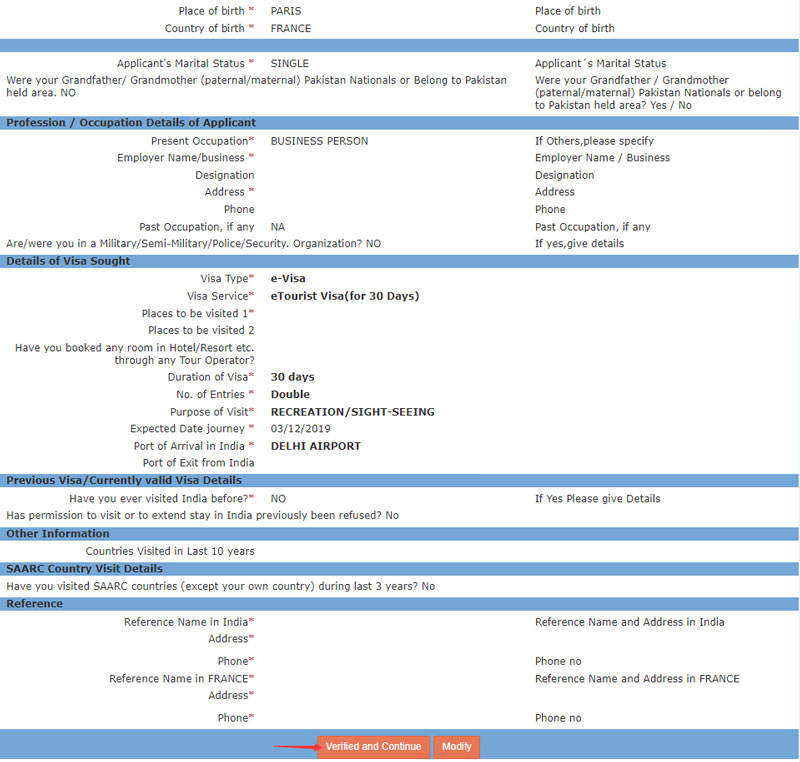
Task: Click the DELHI AIRPORT arrival port value
Action: (x=315, y=446)
